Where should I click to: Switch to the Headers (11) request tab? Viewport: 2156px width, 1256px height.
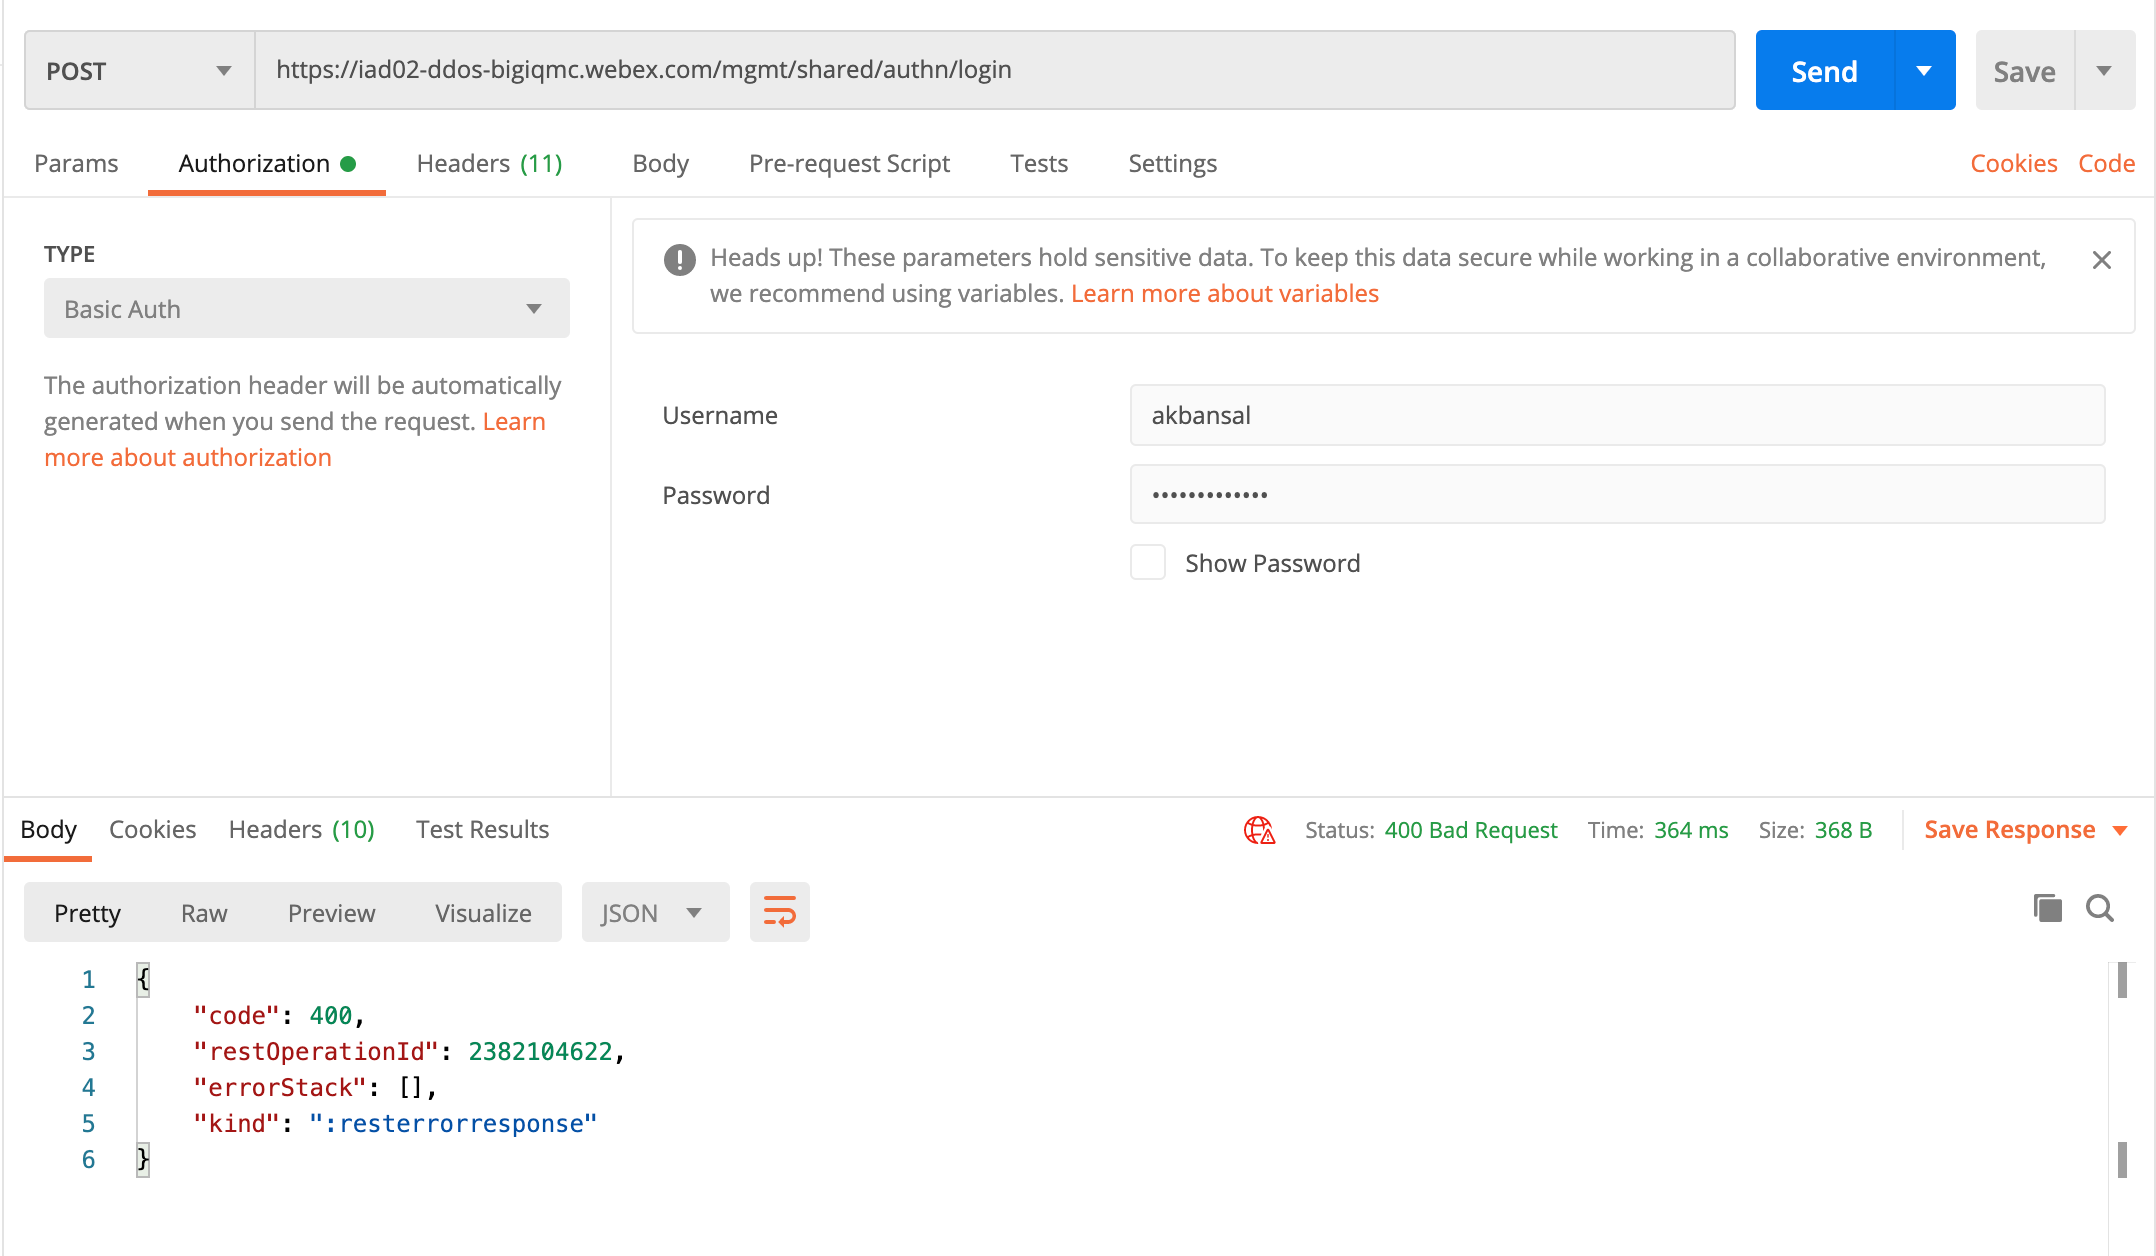click(489, 163)
